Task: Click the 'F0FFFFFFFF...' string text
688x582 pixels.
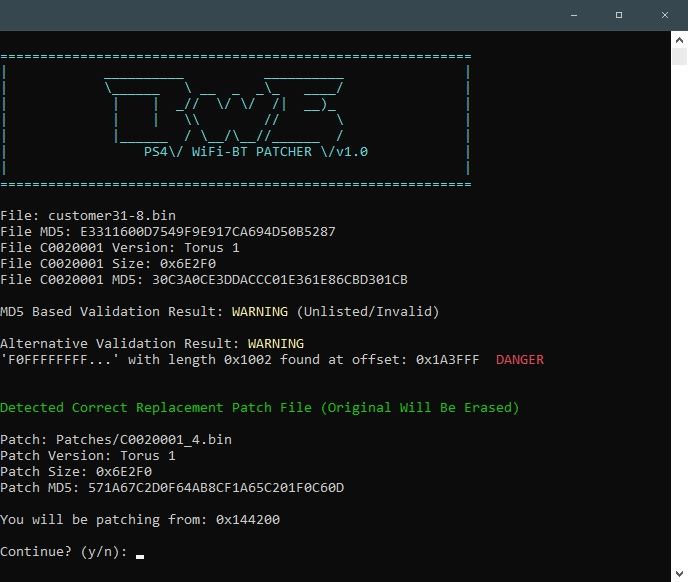Action: click(x=60, y=359)
